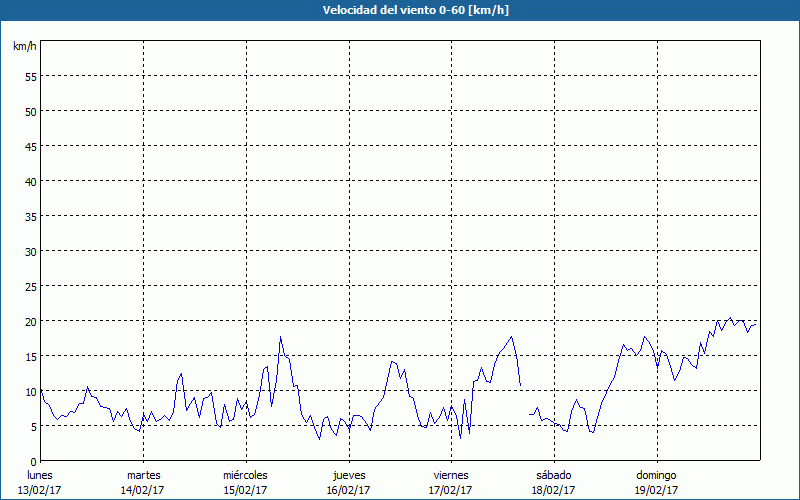Click the 35 value on the y-axis
The height and width of the screenshot is (500, 800).
pos(30,216)
